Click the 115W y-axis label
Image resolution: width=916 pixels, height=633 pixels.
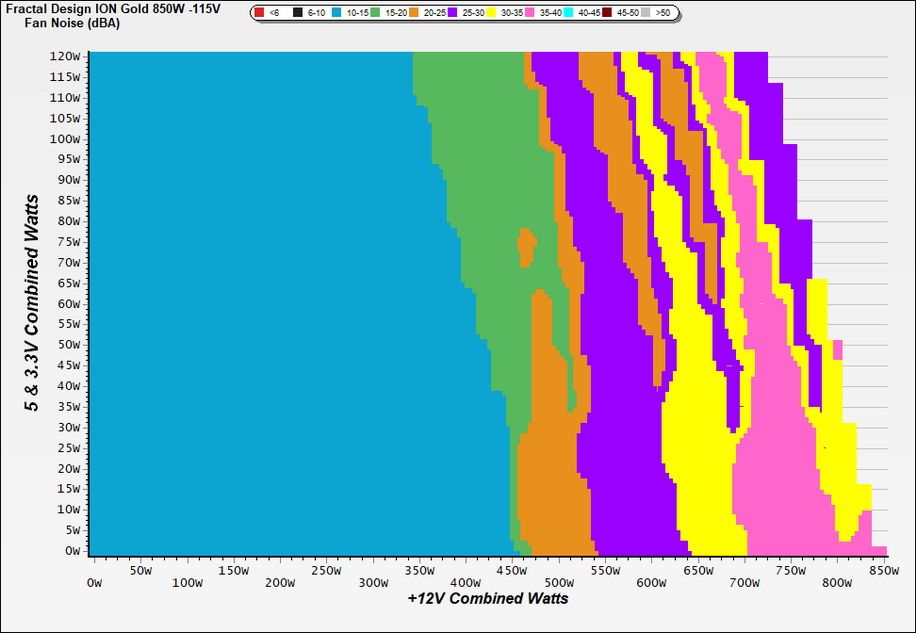tap(65, 77)
